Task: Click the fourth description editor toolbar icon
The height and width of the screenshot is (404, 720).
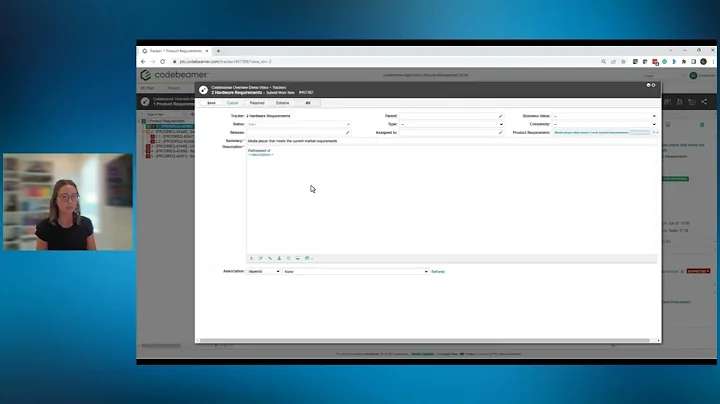Action: [279, 258]
